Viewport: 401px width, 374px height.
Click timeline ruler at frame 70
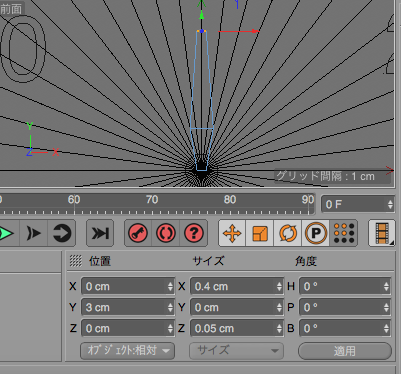[x=152, y=200]
